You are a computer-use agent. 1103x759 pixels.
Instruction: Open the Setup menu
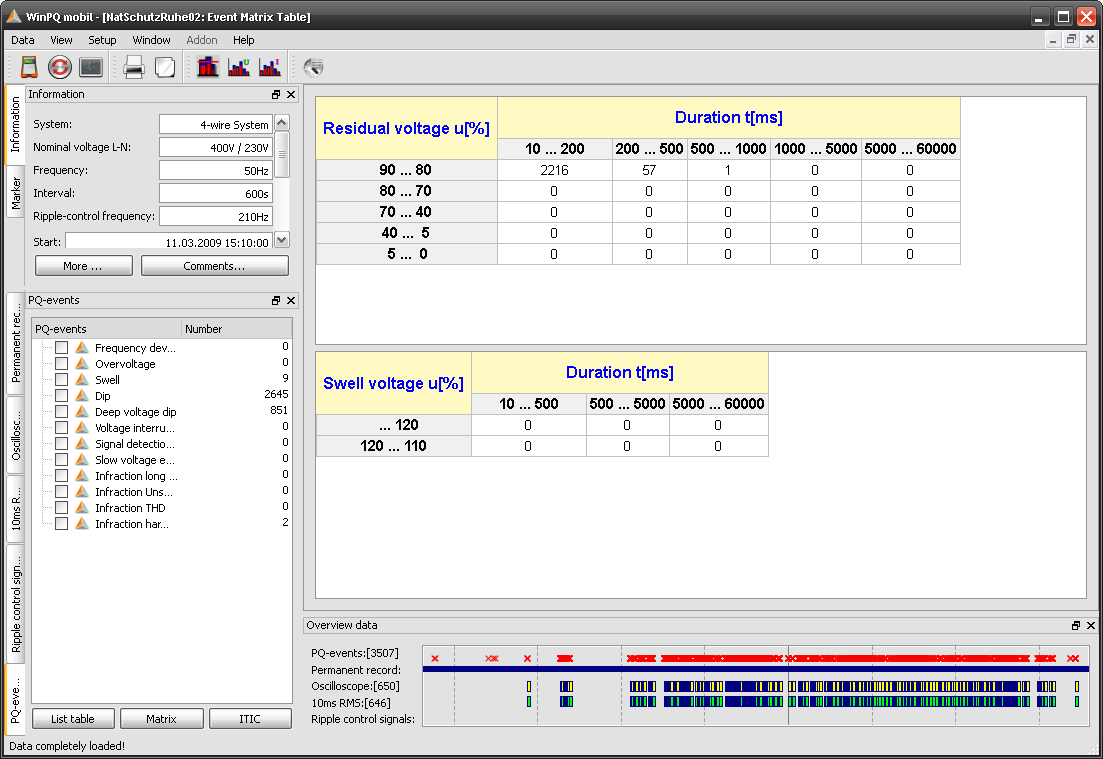(x=102, y=40)
